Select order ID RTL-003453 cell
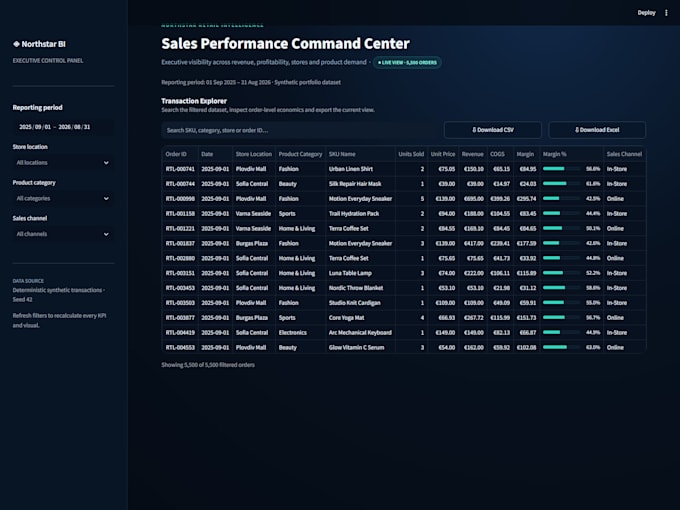This screenshot has height=510, width=680. point(180,288)
